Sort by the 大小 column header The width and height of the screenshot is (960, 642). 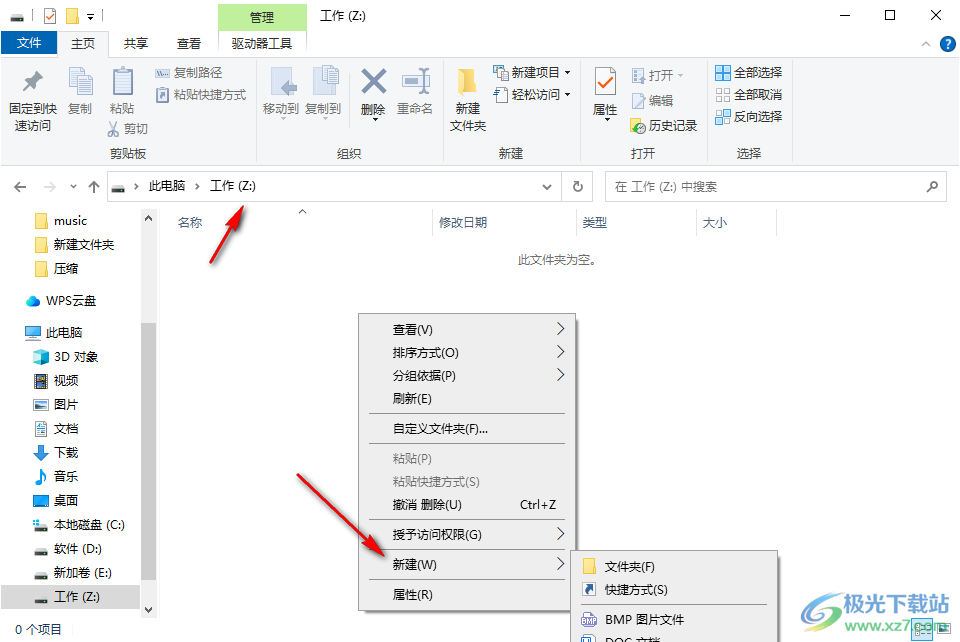tap(714, 223)
